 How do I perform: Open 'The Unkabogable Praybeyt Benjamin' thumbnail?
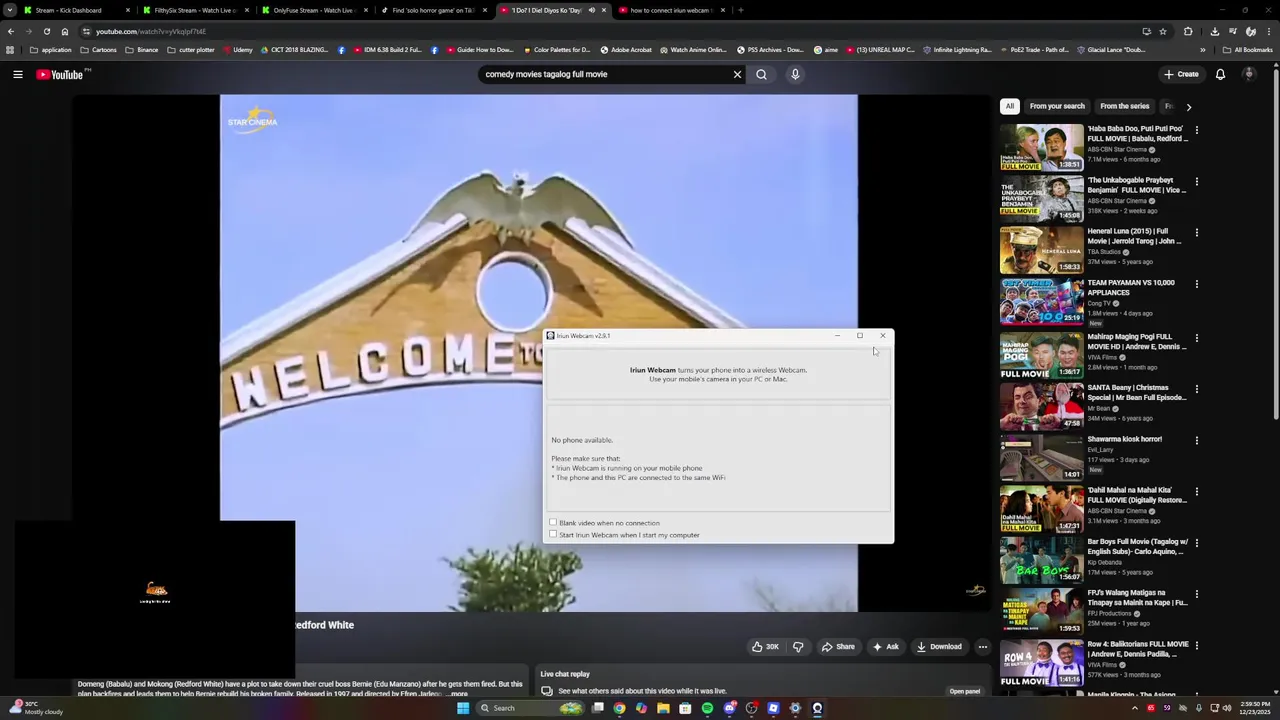(1041, 198)
